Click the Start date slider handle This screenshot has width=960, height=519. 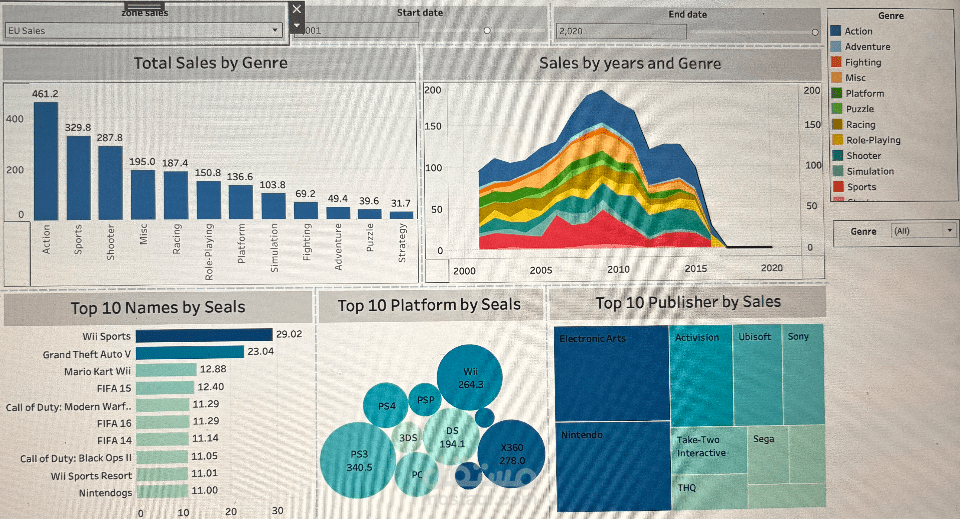[487, 31]
